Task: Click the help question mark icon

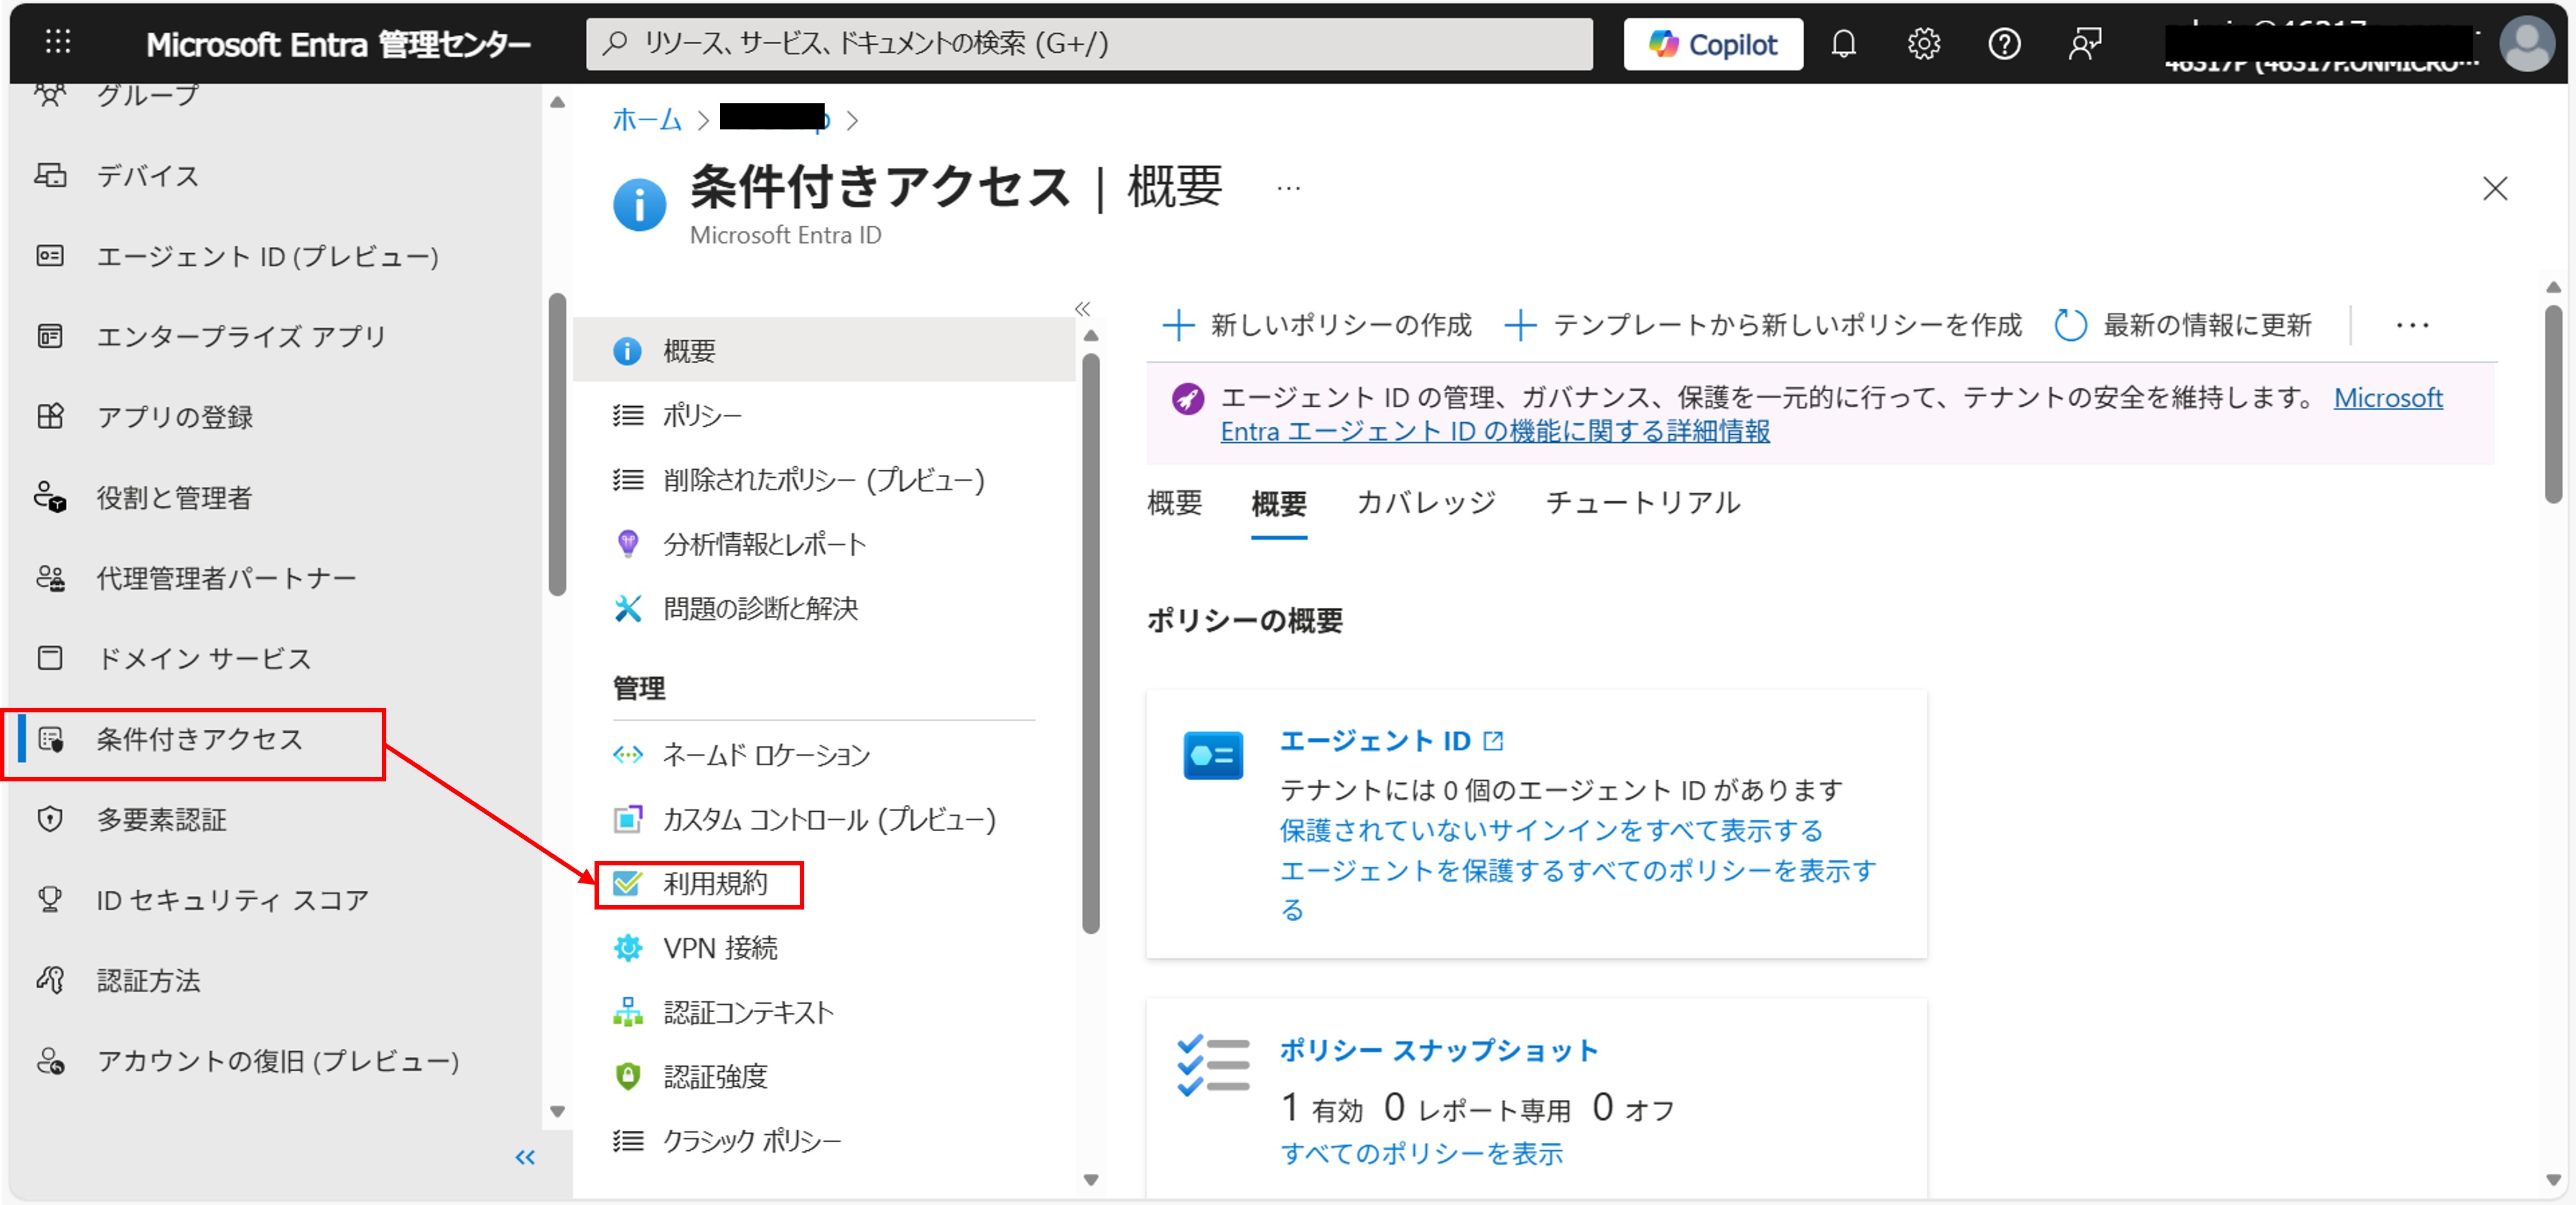Action: pyautogui.click(x=2003, y=44)
